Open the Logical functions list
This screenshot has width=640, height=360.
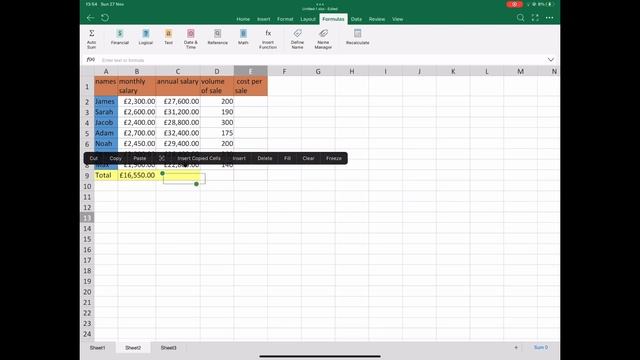click(146, 37)
